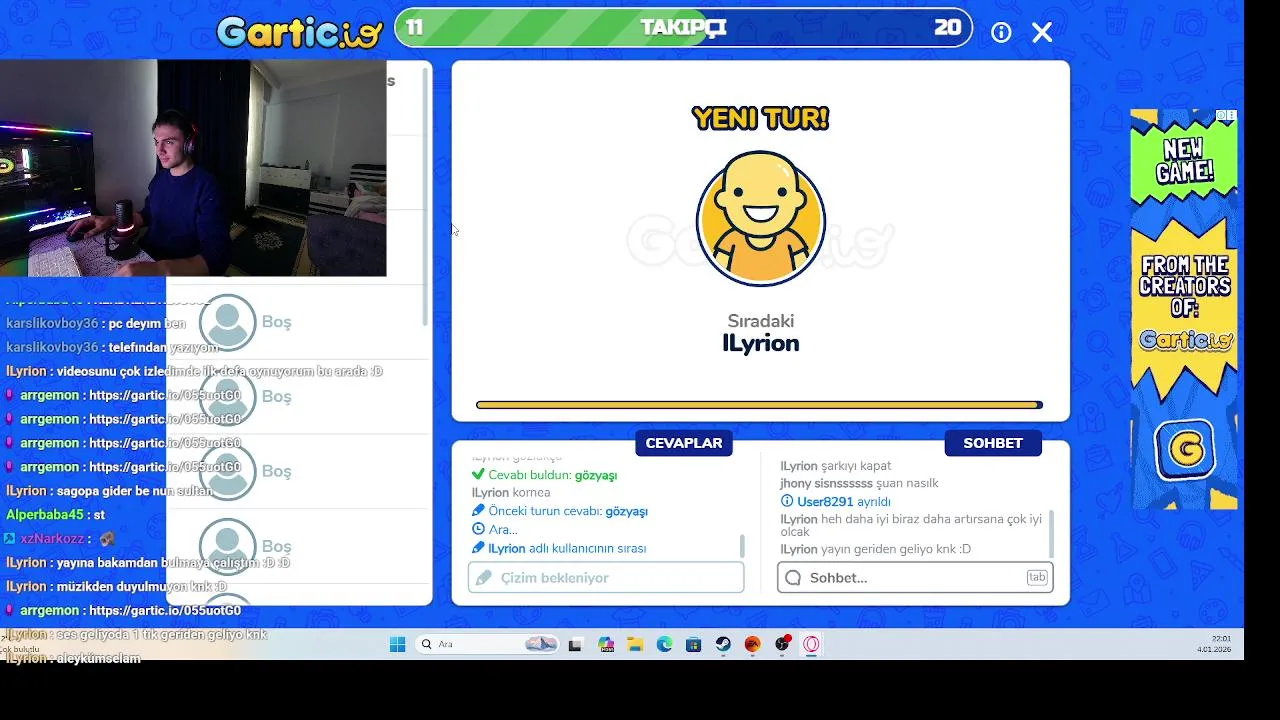Click 'Cevabı buldun: gözyaşı' message
Screen dimensions: 1280x720
pos(545,475)
